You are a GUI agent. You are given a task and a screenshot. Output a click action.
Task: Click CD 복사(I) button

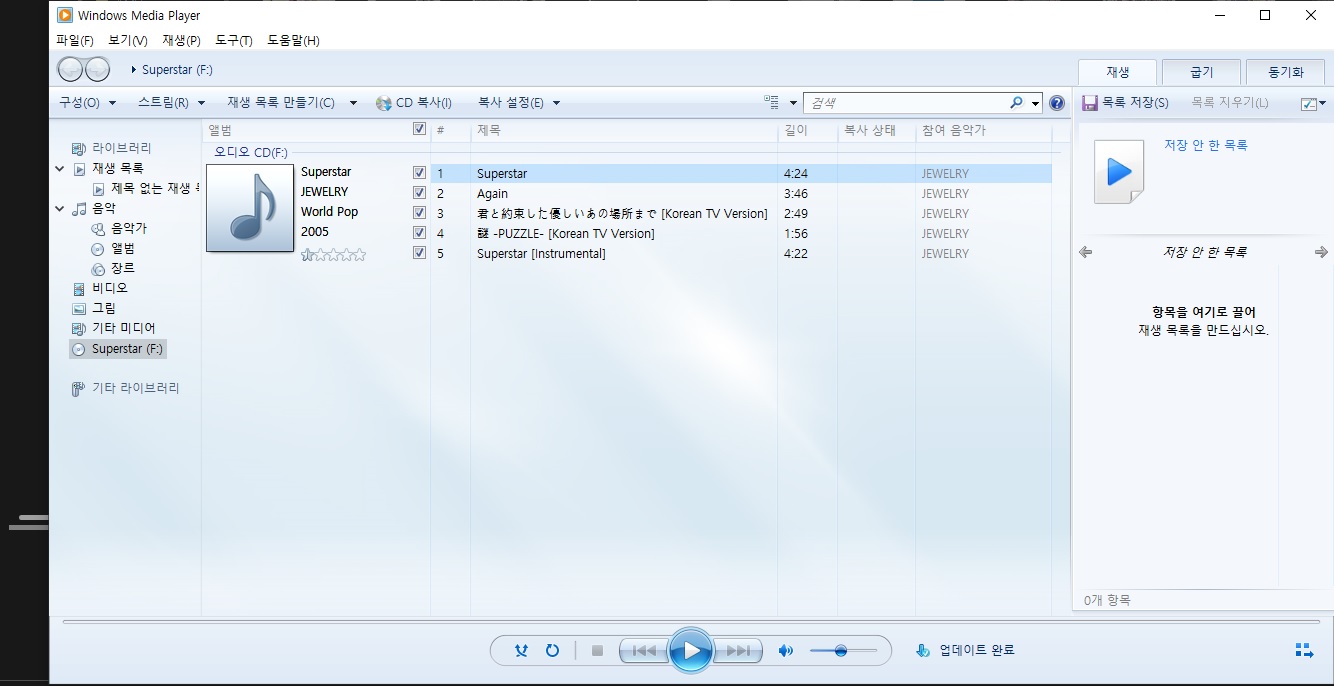coord(414,103)
